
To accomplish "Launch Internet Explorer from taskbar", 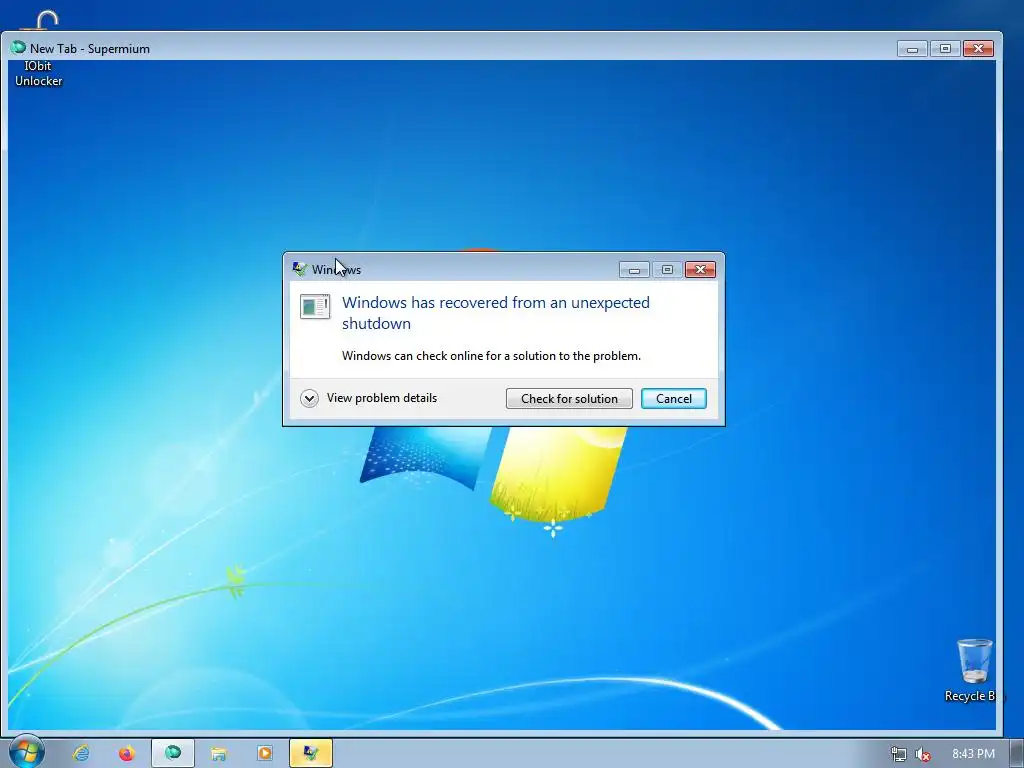I will 81,753.
